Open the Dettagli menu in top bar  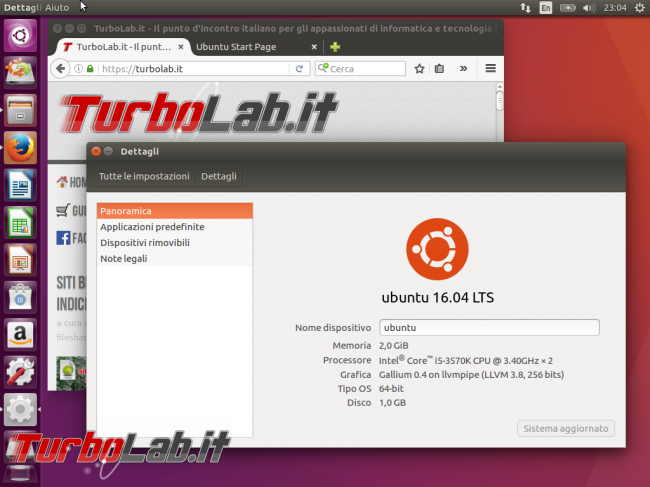(x=22, y=8)
